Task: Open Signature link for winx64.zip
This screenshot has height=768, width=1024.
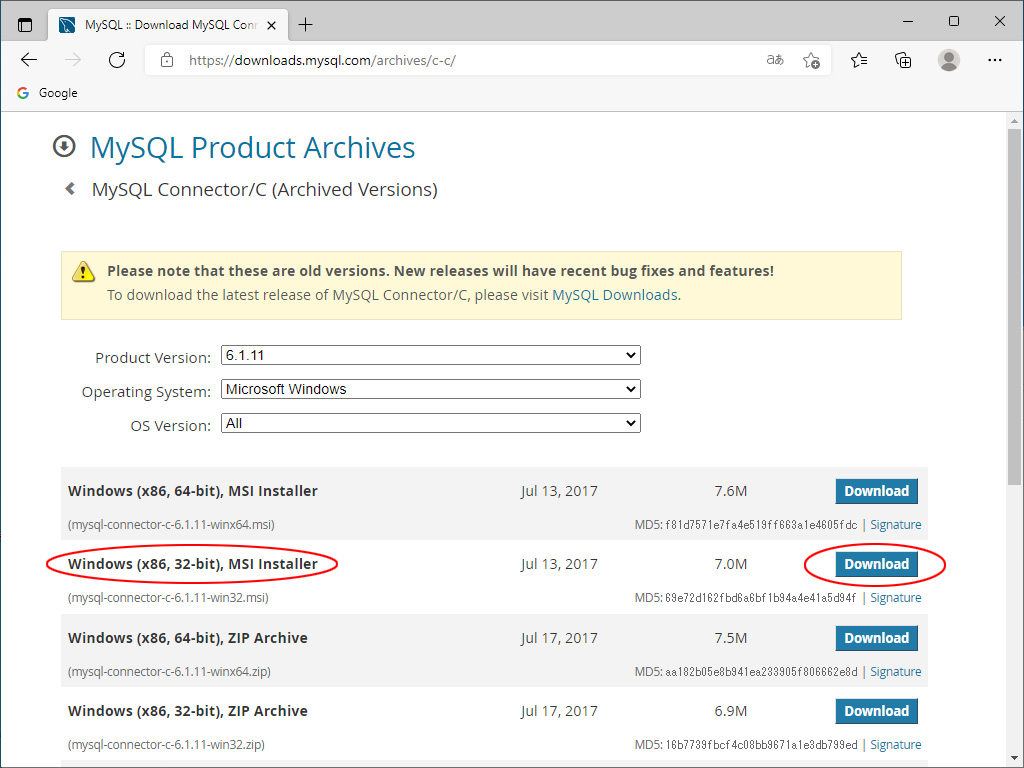Action: [895, 671]
